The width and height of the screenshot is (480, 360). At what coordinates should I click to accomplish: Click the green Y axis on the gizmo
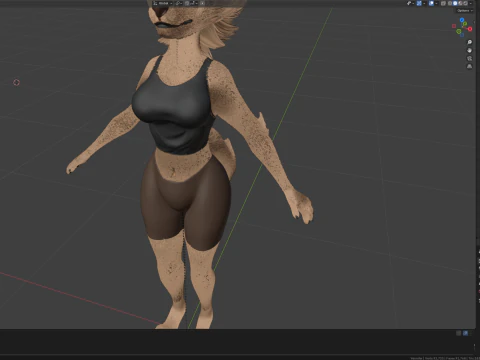pos(465,24)
